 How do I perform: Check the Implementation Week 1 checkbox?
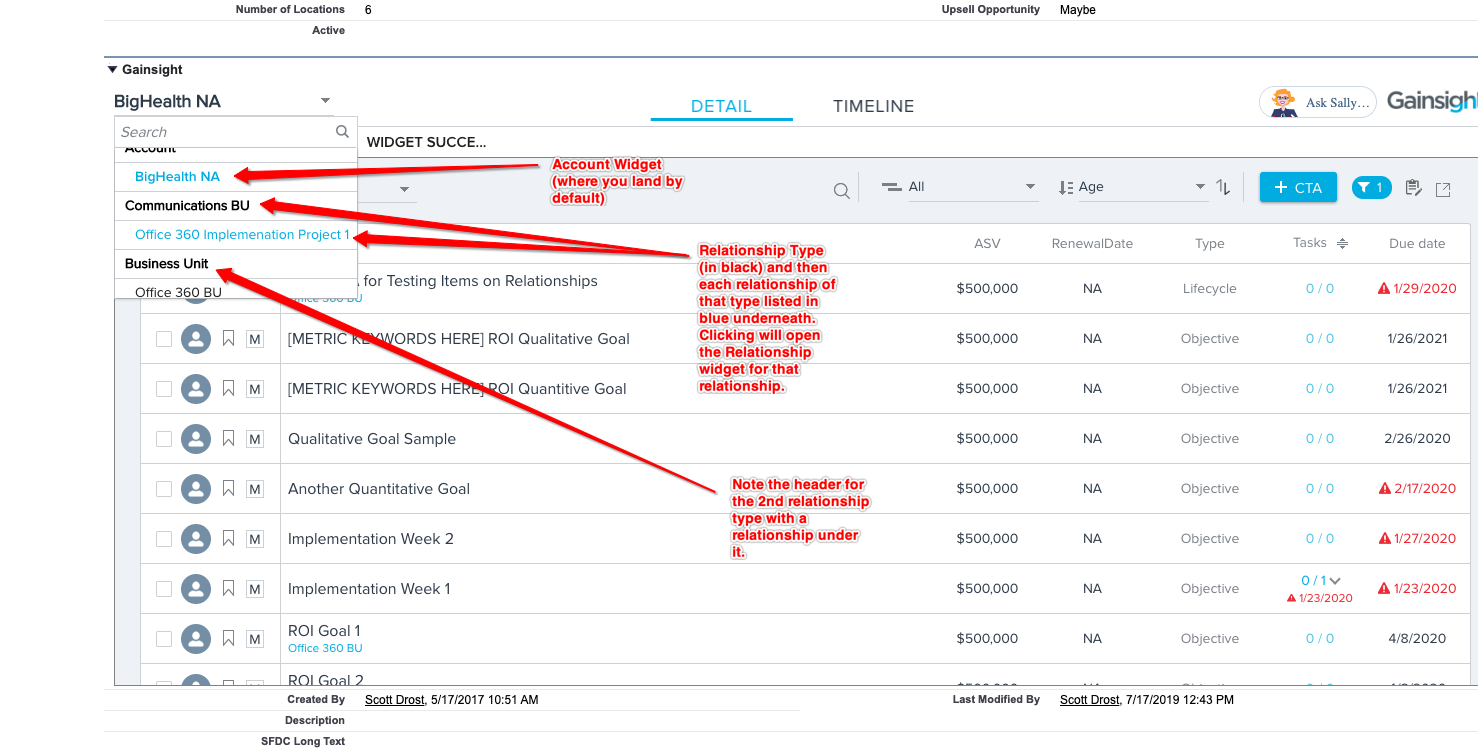(x=164, y=589)
